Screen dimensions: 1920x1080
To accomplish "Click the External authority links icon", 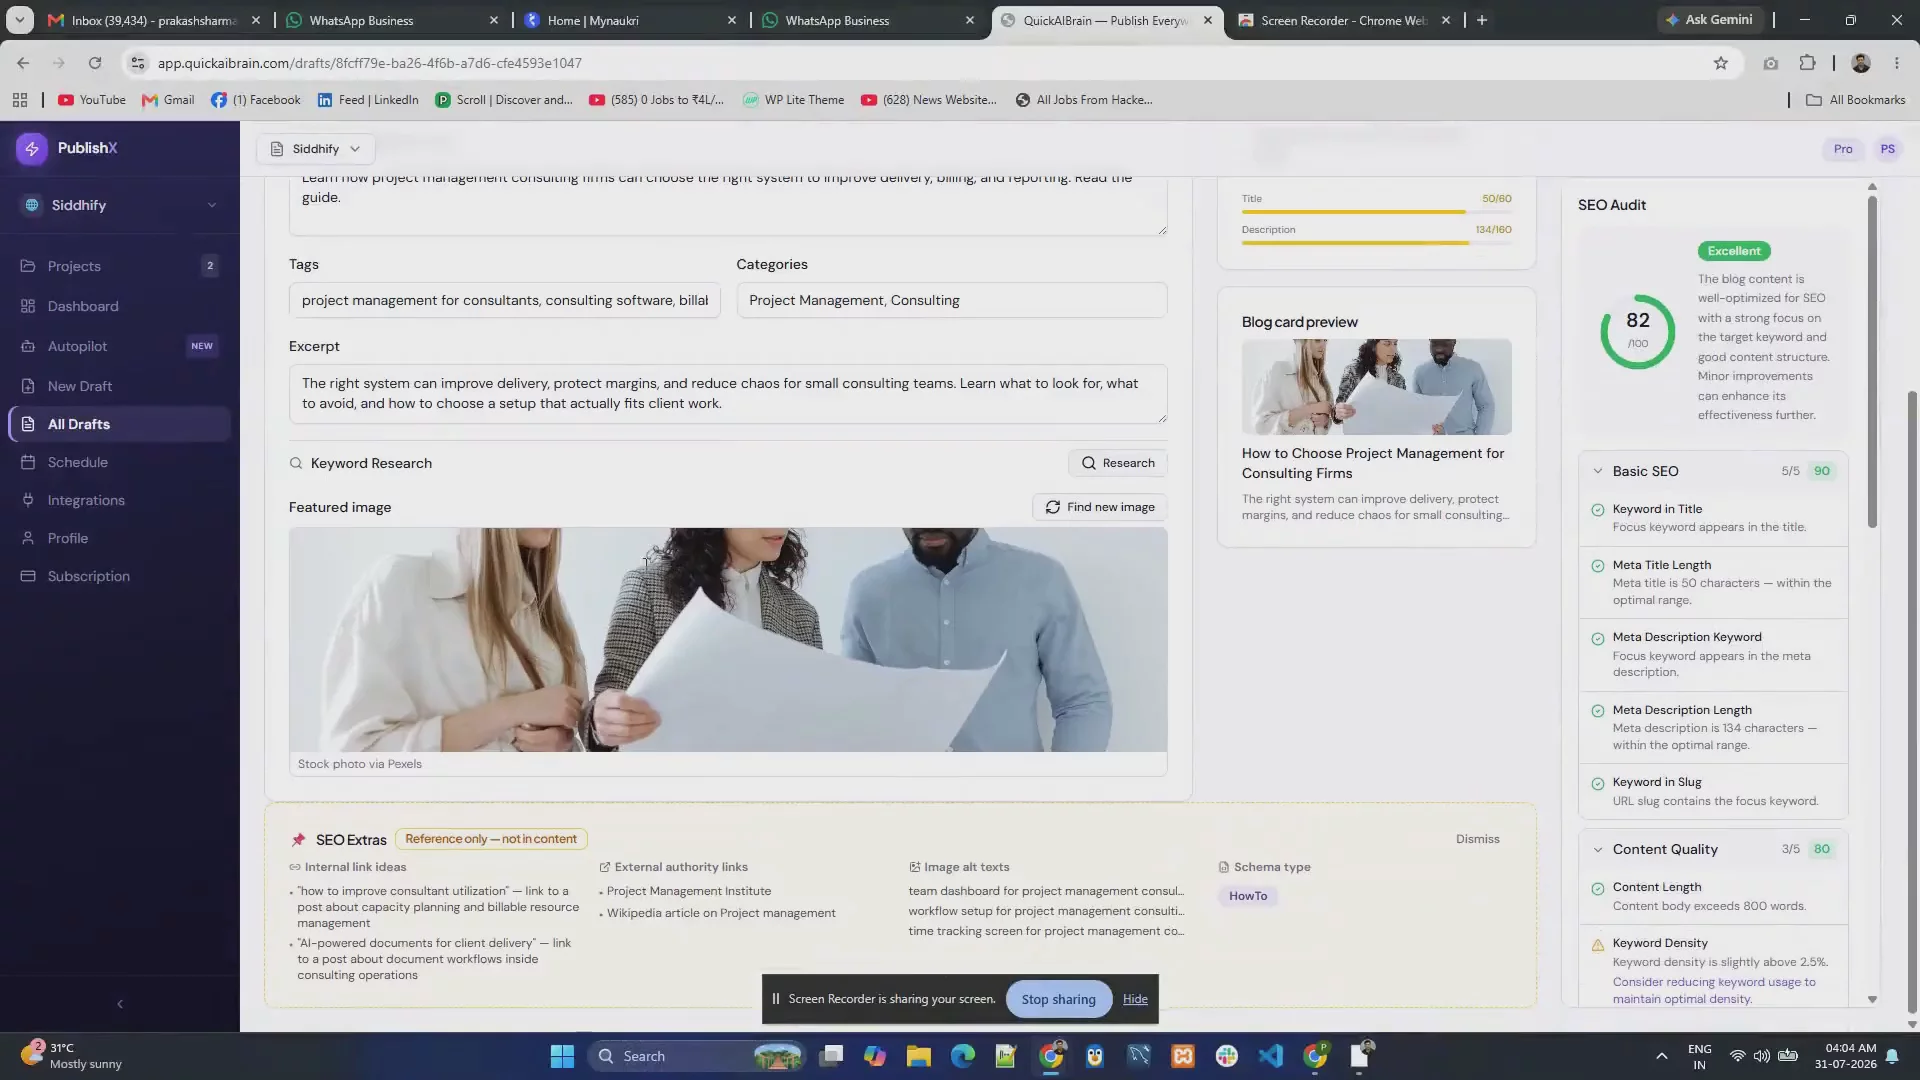I will tap(605, 867).
